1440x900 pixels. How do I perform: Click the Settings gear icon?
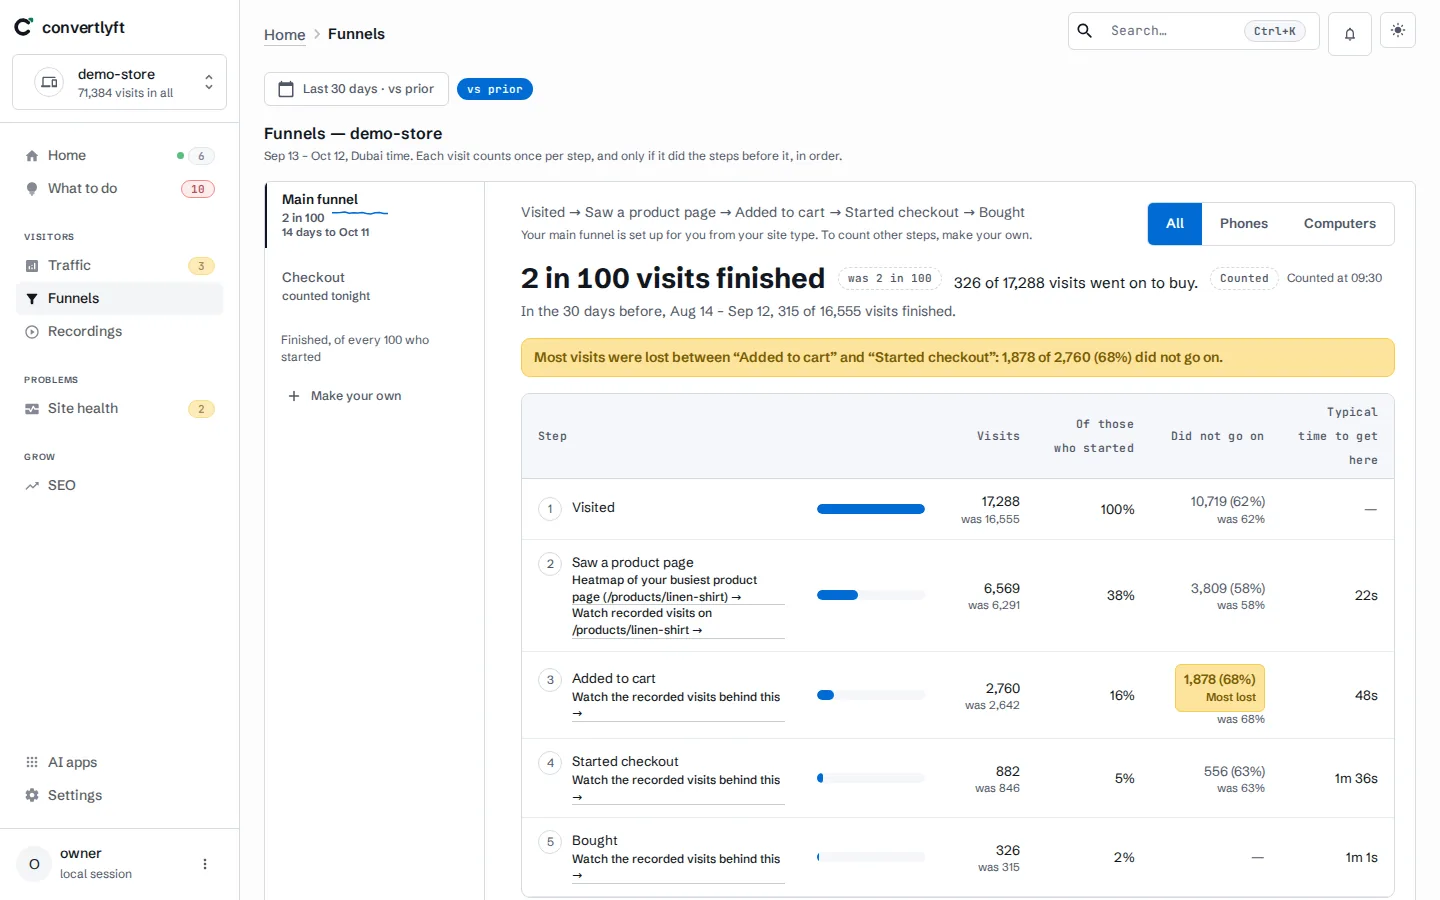click(x=32, y=795)
